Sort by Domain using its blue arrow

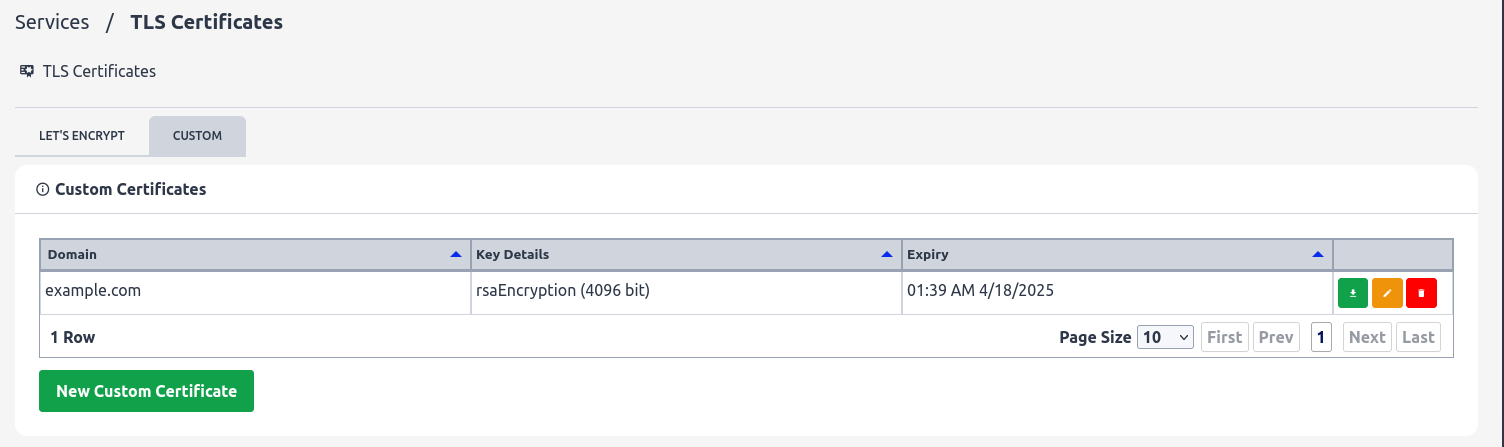456,255
